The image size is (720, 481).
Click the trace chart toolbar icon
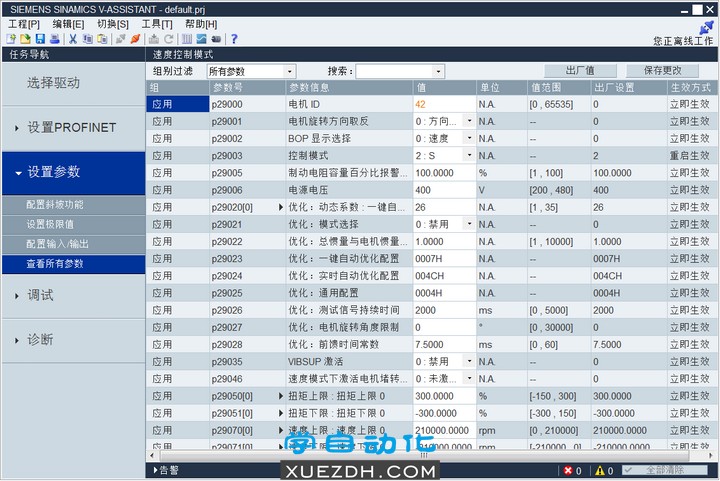click(x=201, y=39)
